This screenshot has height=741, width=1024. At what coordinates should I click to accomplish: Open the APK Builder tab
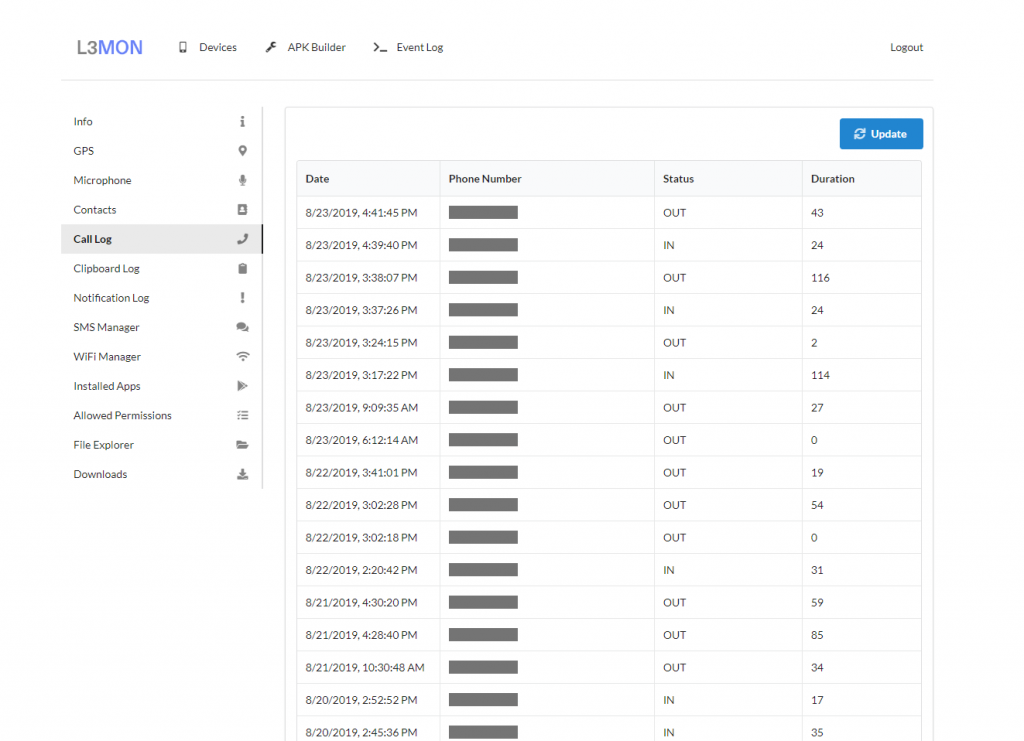(x=306, y=48)
